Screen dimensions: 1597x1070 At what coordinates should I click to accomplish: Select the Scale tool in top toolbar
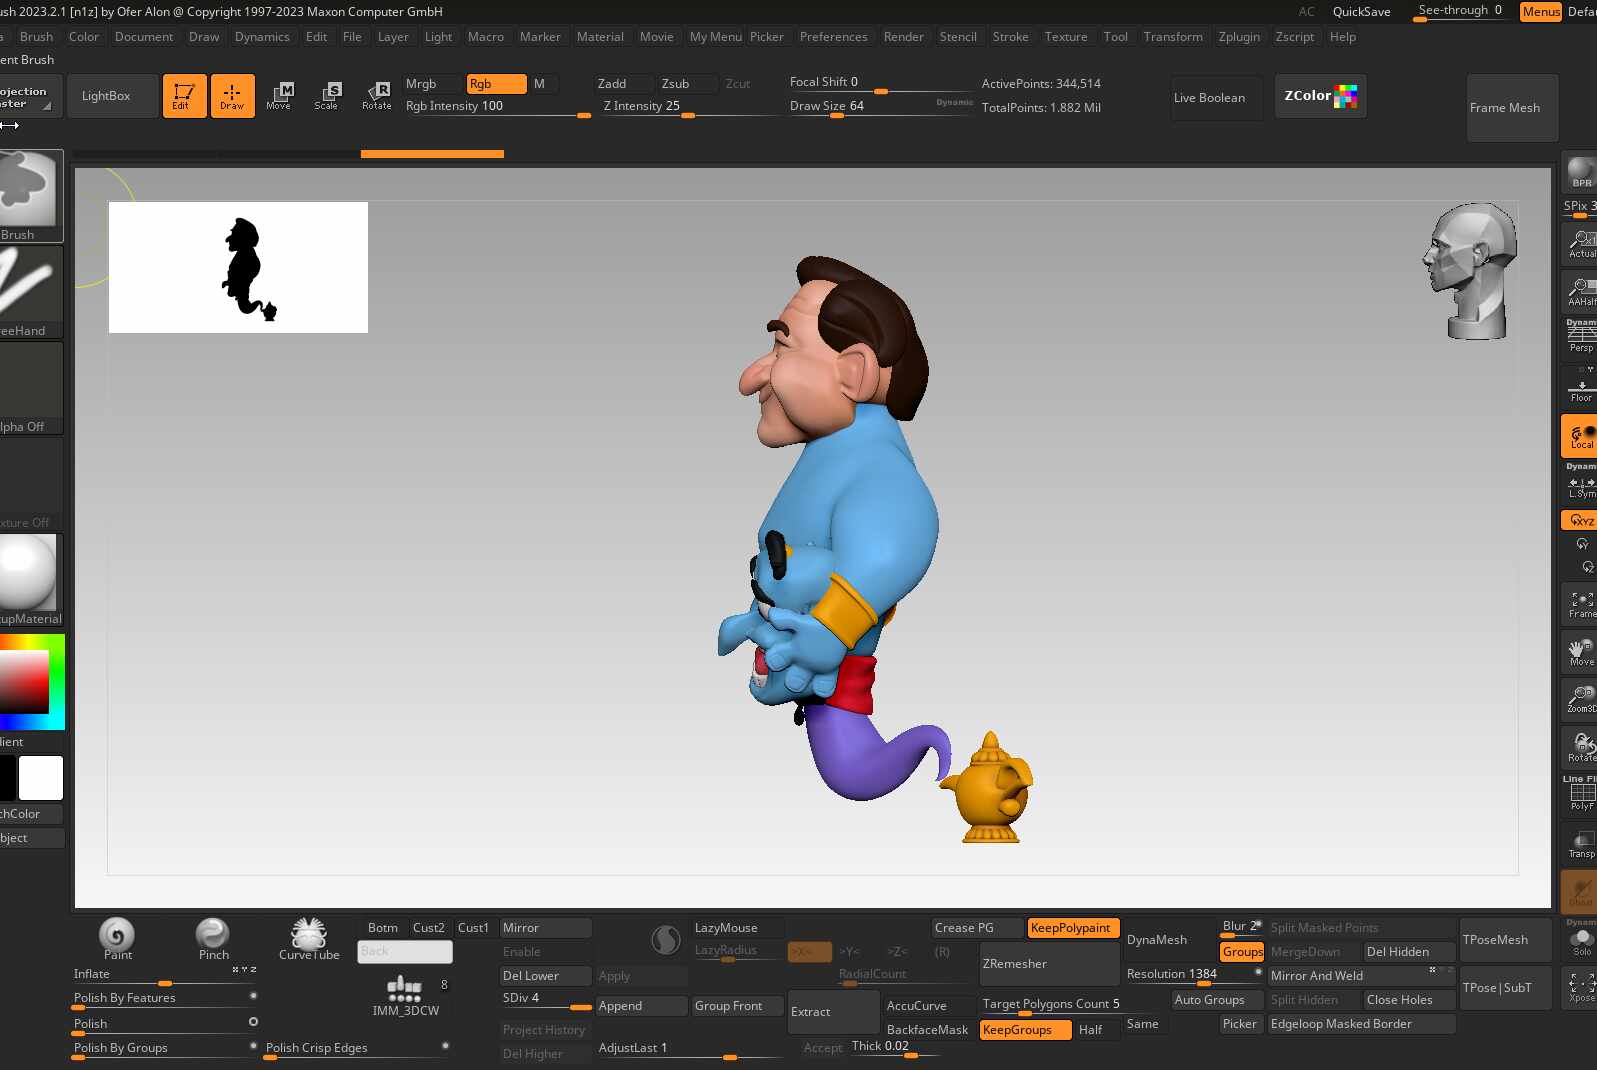pos(327,96)
